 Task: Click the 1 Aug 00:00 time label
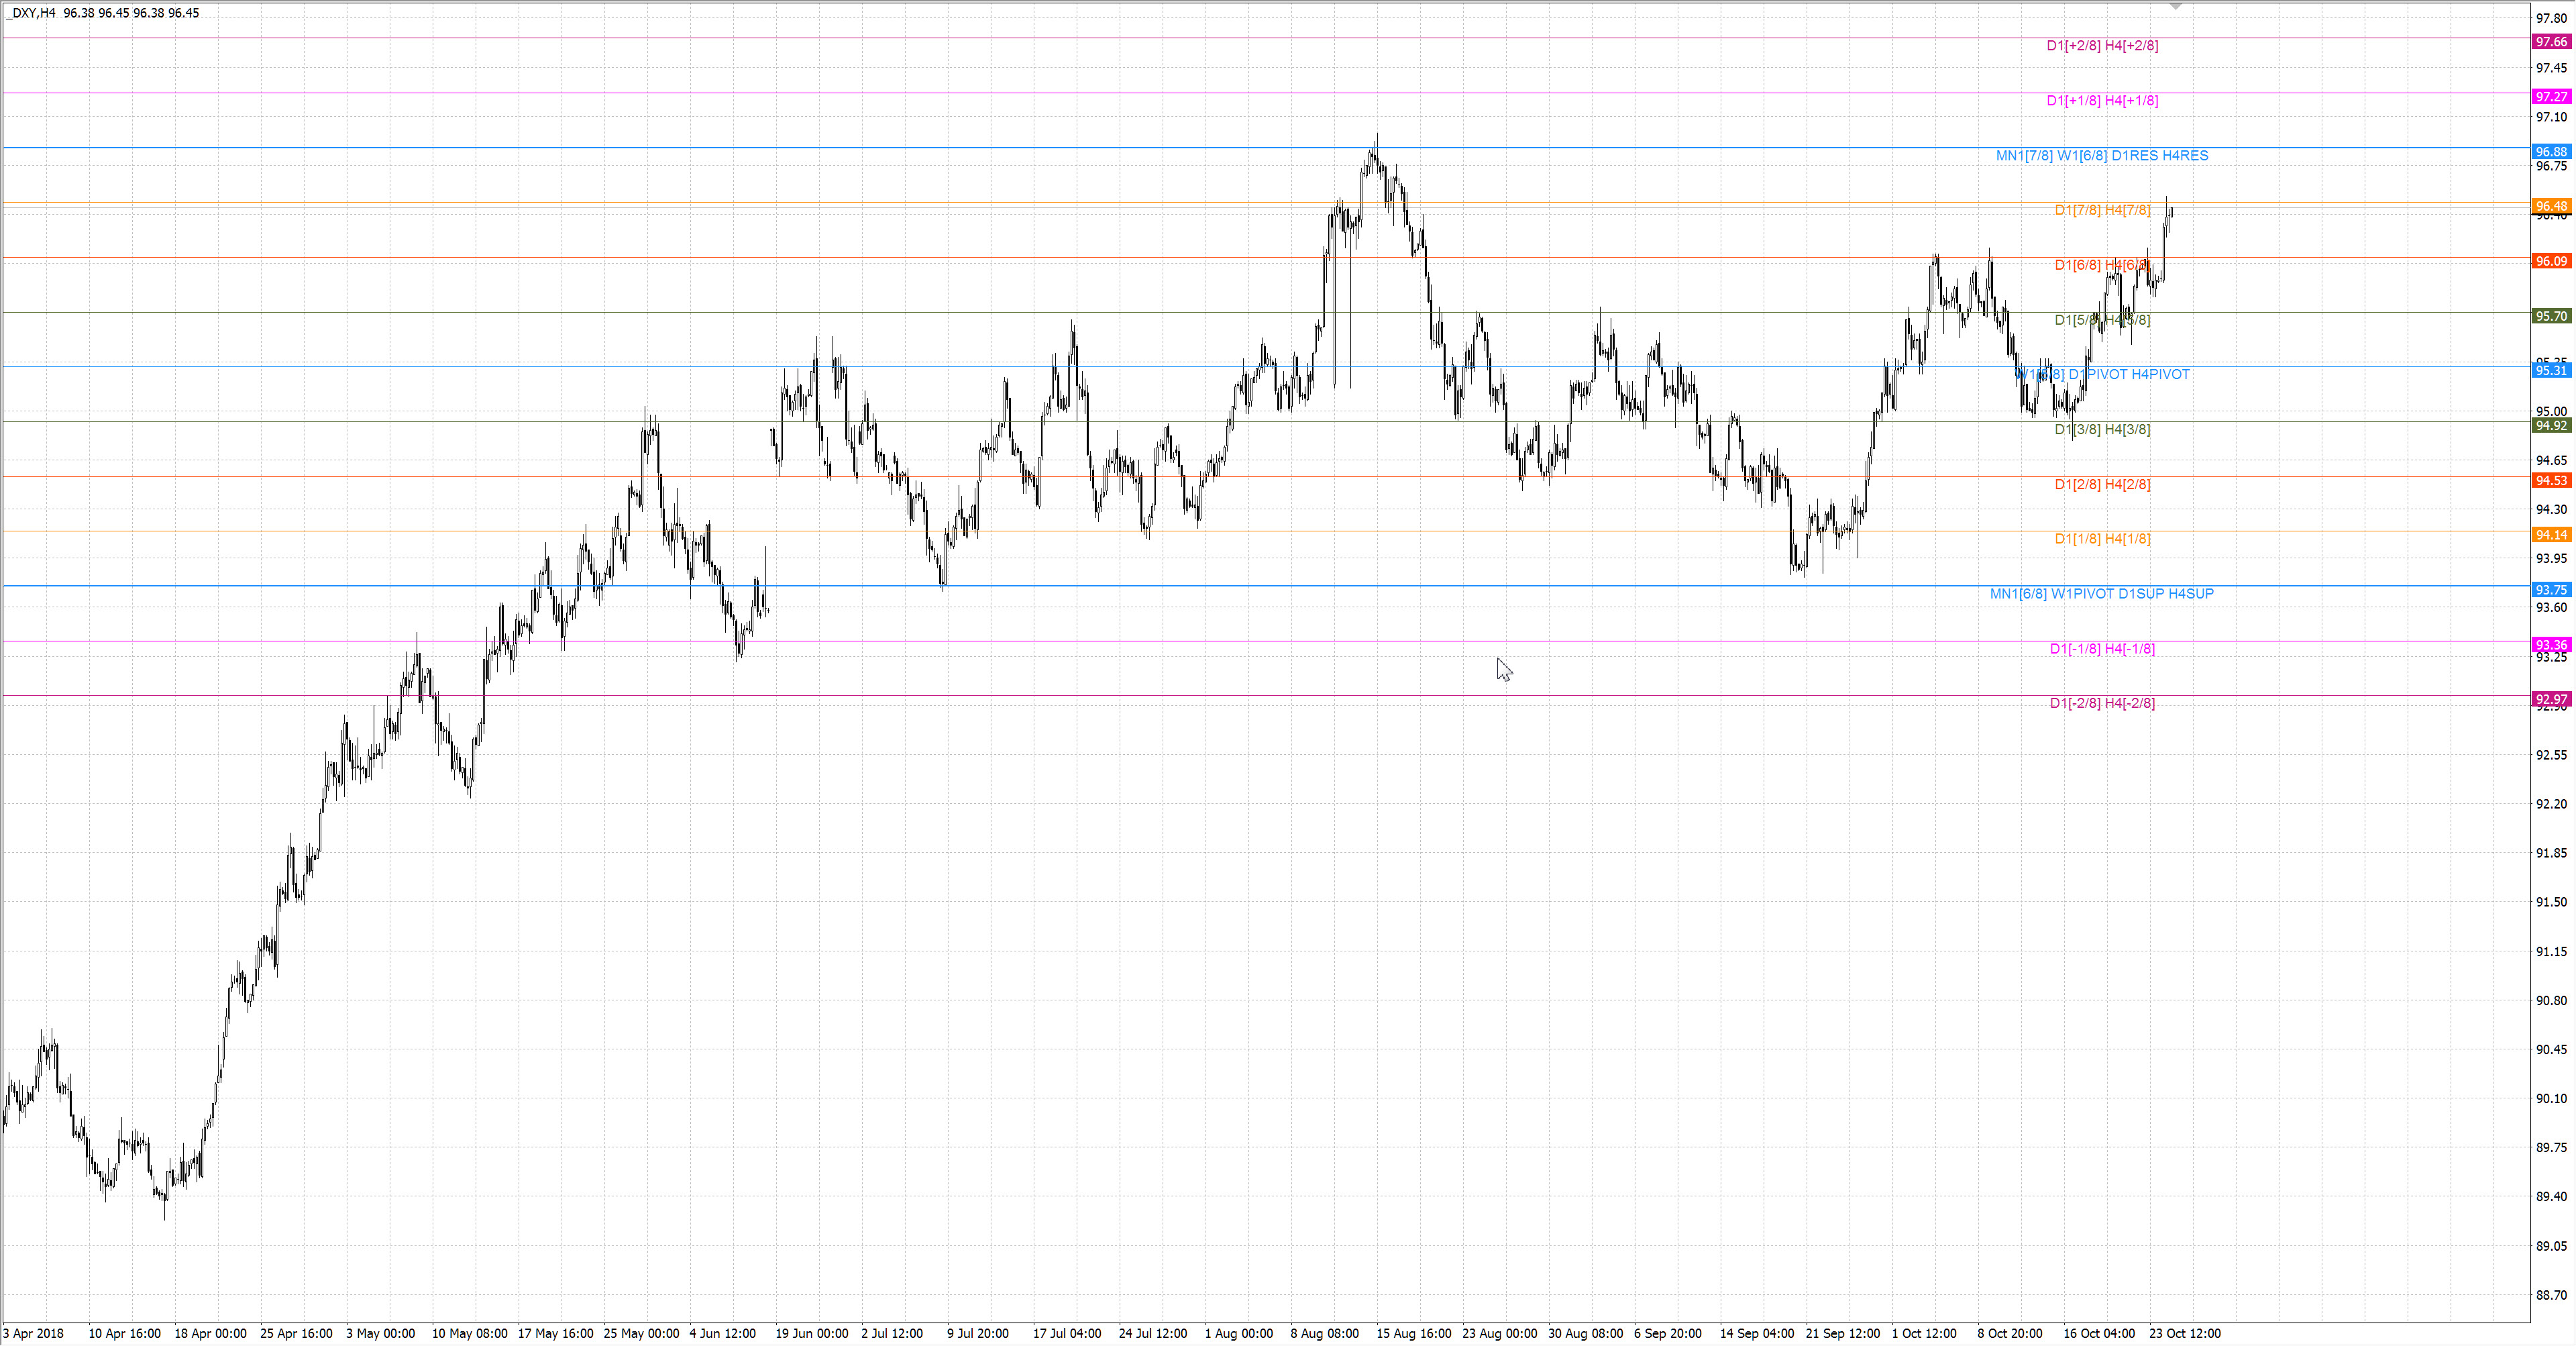[x=1238, y=1333]
